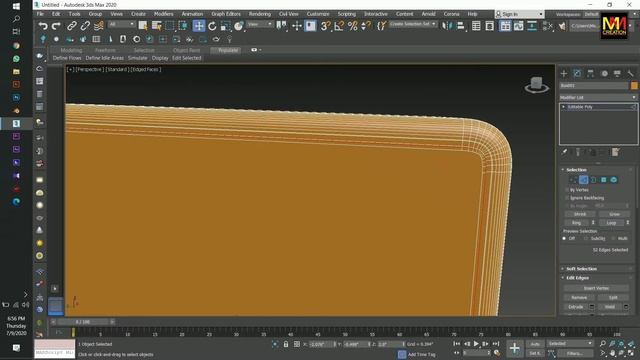Viewport: 640px width, 360px height.
Task: Open the Modifier List dropdown
Action: tap(598, 98)
